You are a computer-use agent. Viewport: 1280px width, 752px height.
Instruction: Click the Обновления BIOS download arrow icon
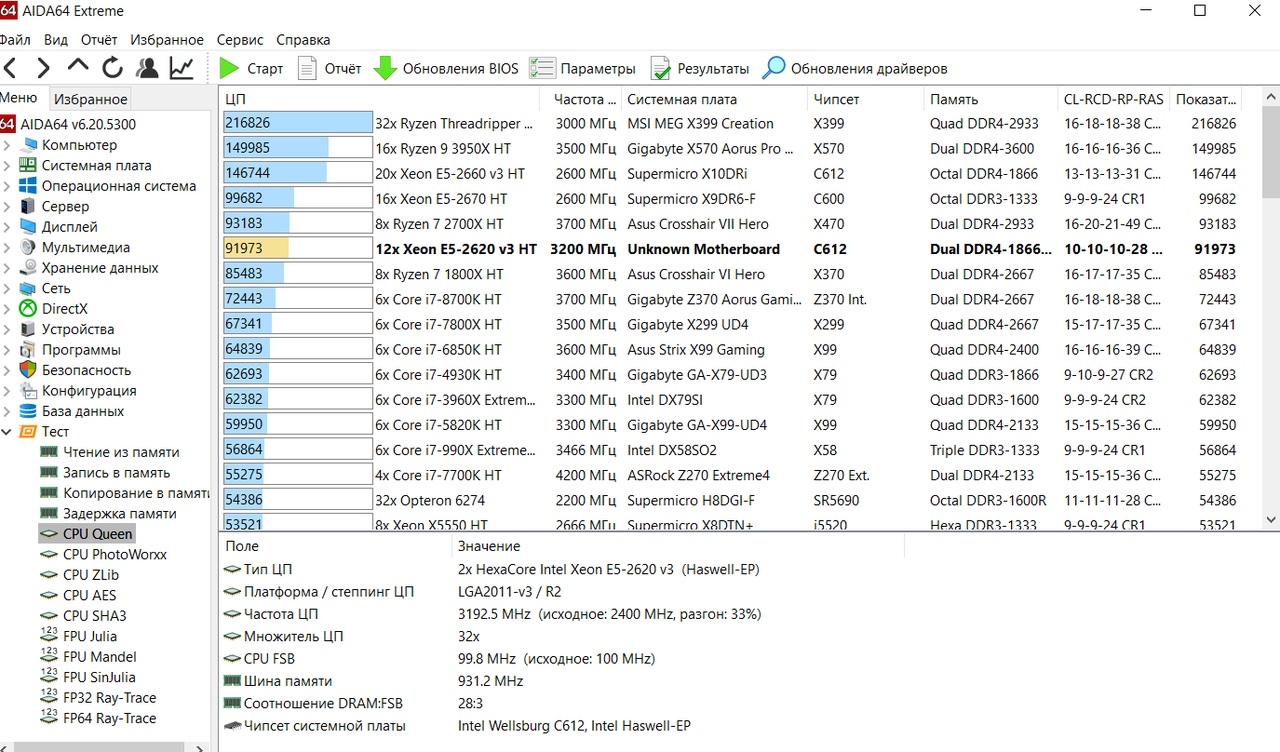pyautogui.click(x=385, y=68)
